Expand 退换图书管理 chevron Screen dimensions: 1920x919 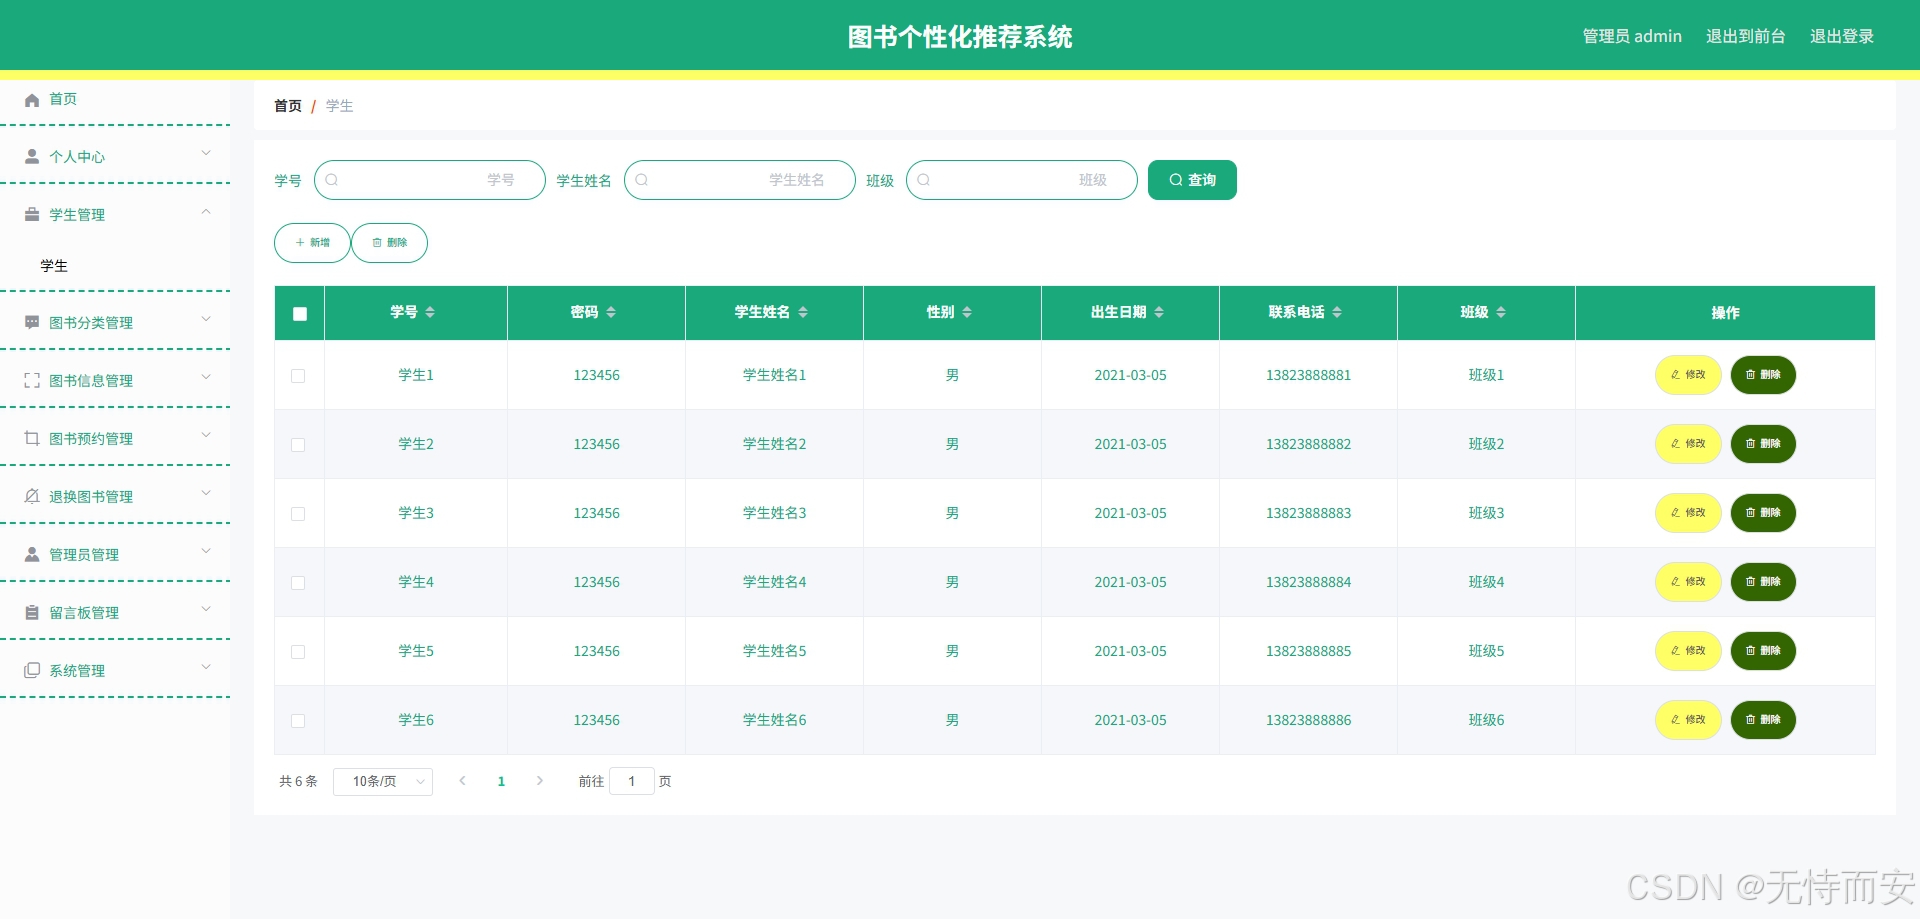[x=206, y=493]
